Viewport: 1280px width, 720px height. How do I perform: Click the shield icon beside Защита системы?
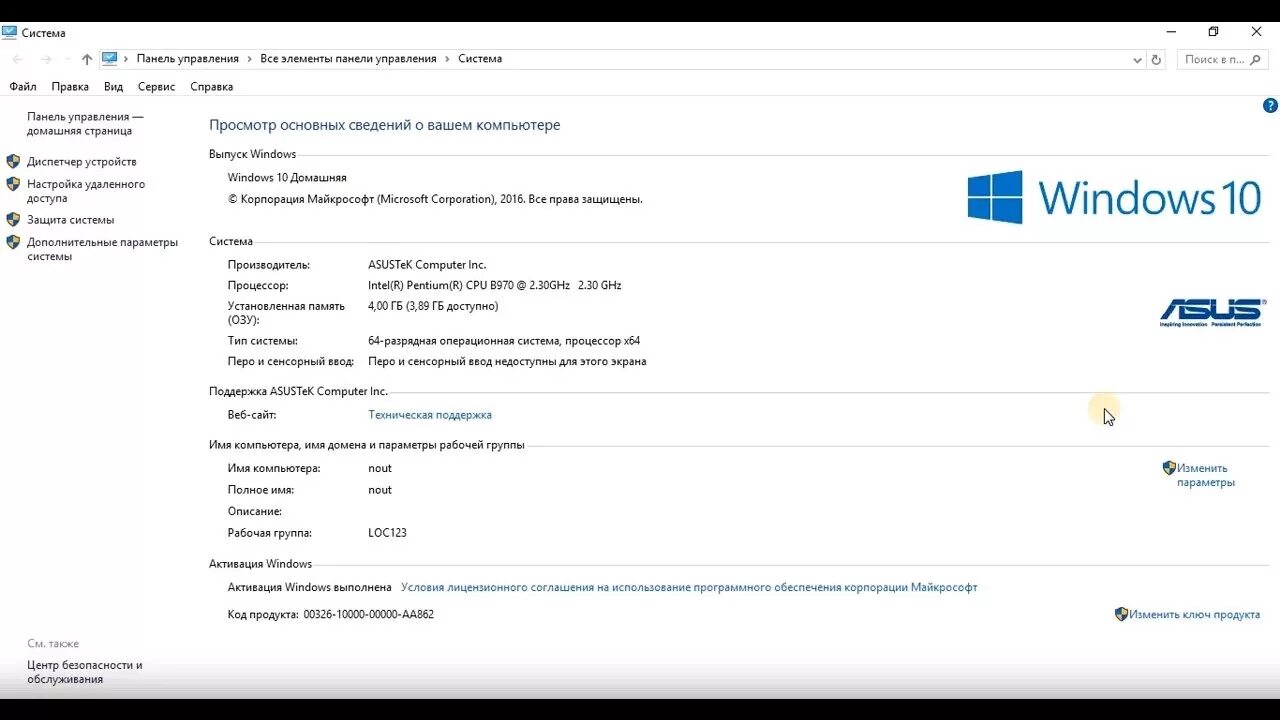coord(13,219)
